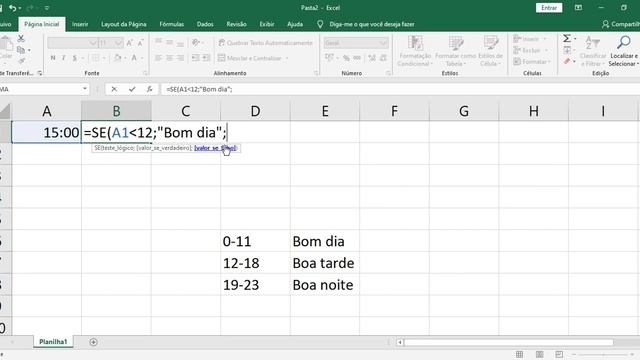Click the AutoSum sigma icon
The height and width of the screenshot is (360, 640).
(567, 38)
